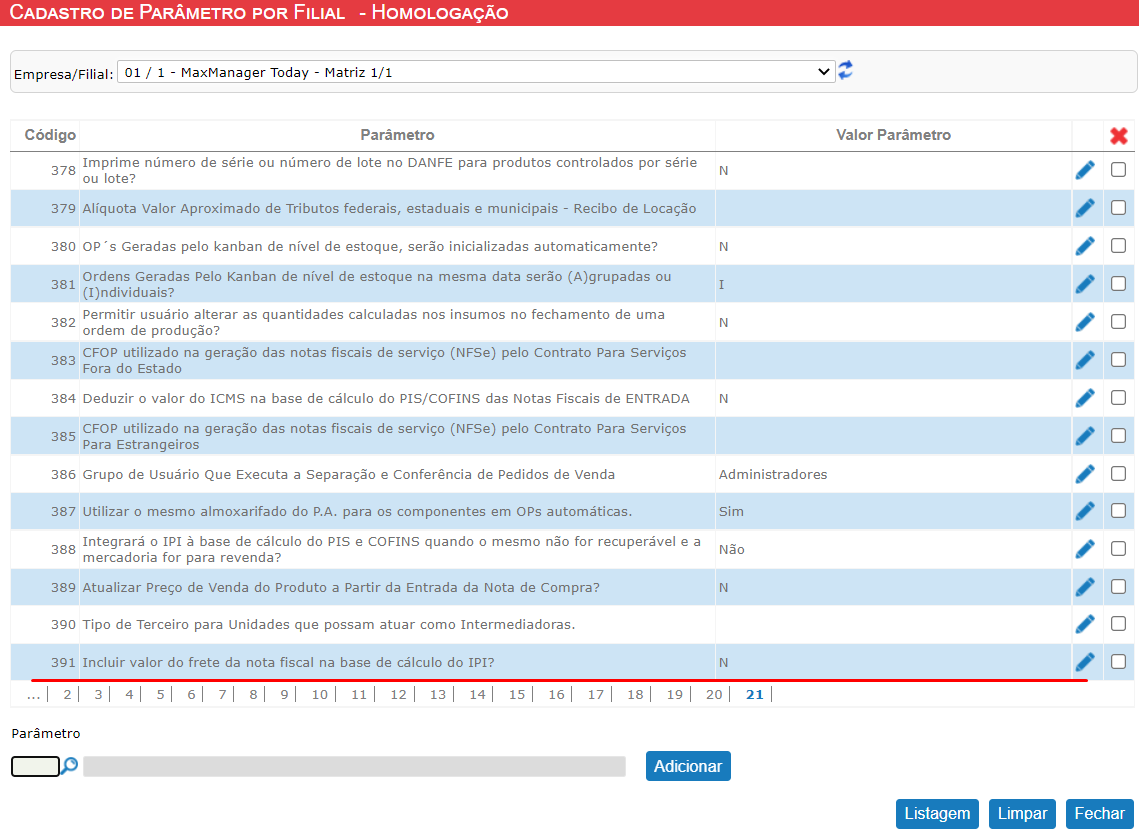The image size is (1139, 837).
Task: Edit parameter 385 with pencil icon
Action: tap(1085, 436)
